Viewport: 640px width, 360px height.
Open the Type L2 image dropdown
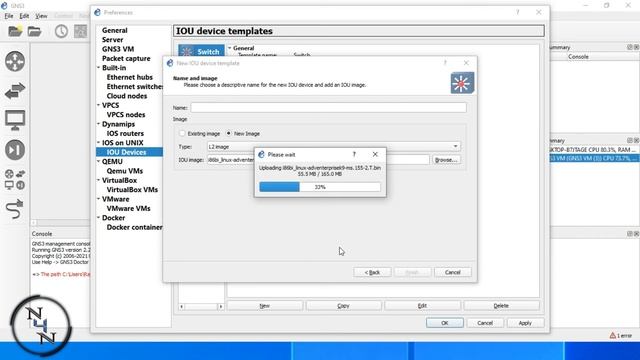pyautogui.click(x=333, y=147)
